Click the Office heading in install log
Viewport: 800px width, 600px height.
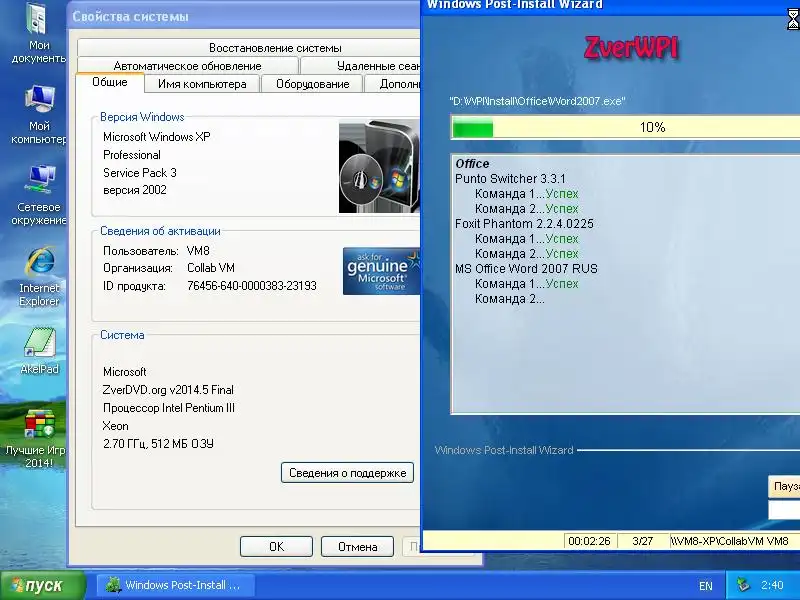tap(472, 164)
